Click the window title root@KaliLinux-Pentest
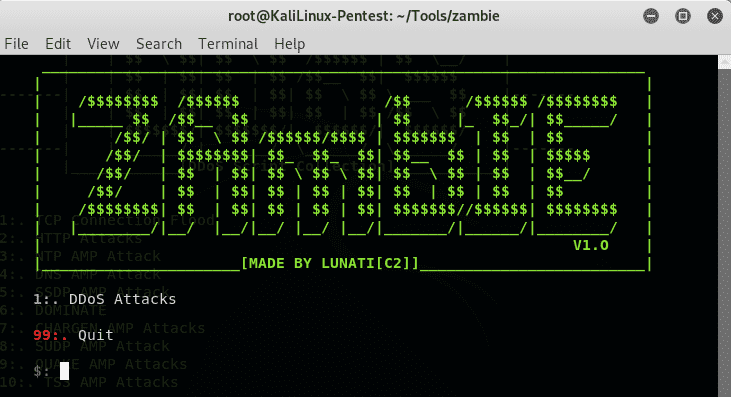This screenshot has width=731, height=397. (363, 16)
